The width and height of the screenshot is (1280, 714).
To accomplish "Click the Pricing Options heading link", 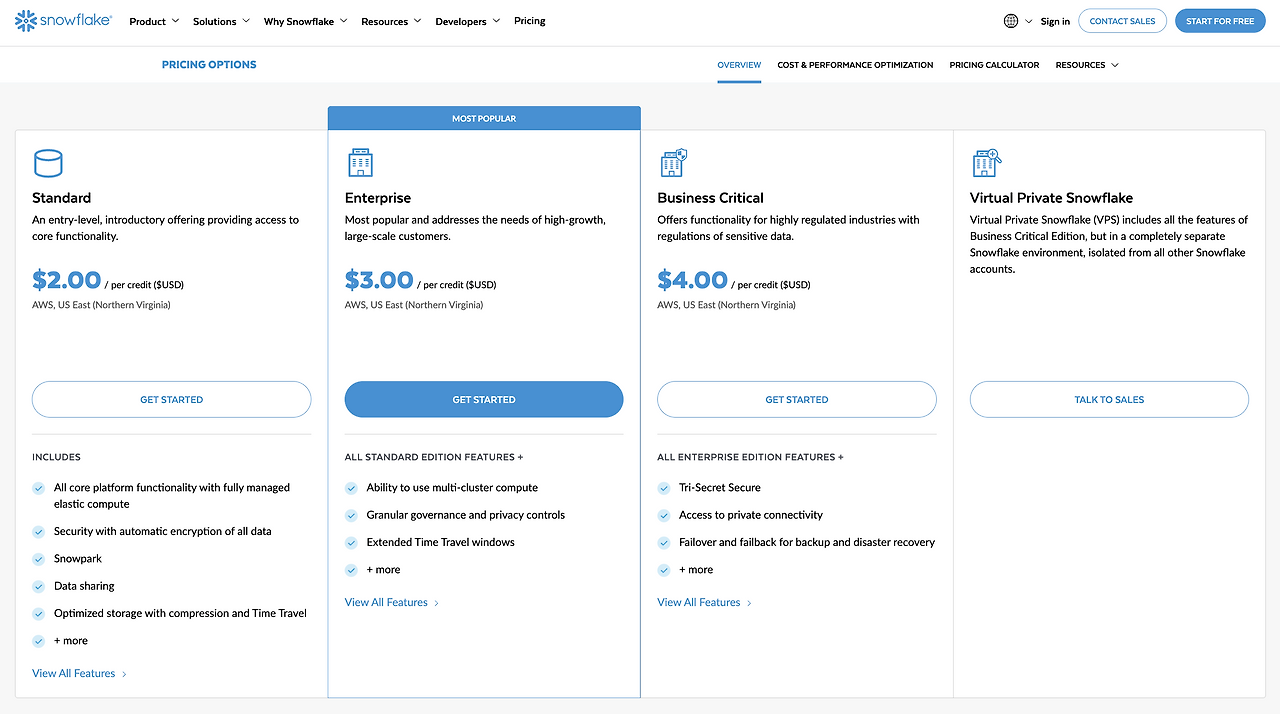I will [209, 65].
